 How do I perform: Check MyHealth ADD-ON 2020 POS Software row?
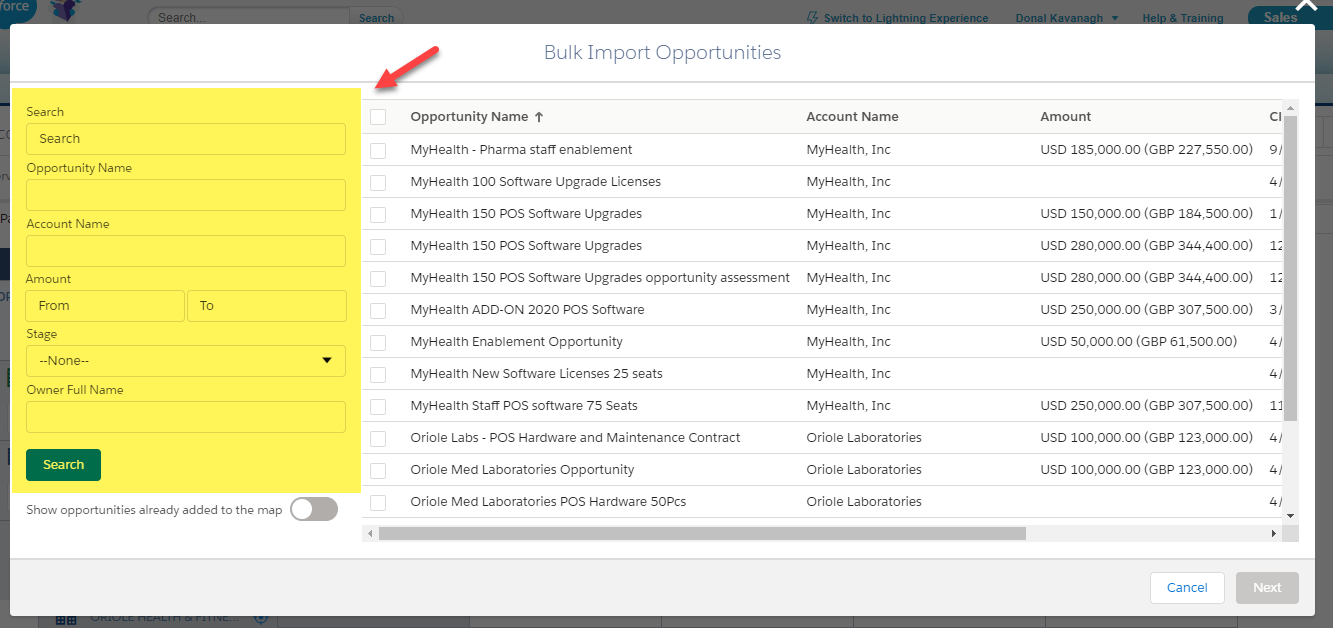click(378, 310)
